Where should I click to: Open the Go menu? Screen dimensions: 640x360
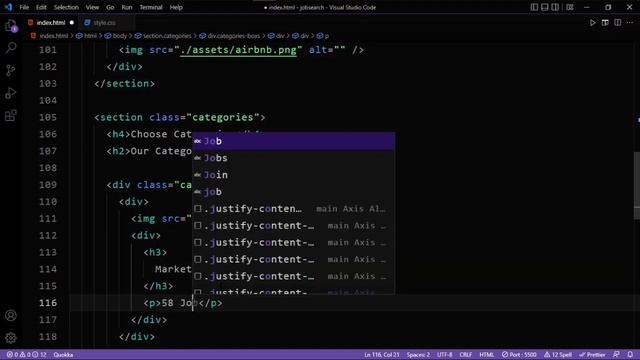coord(110,7)
